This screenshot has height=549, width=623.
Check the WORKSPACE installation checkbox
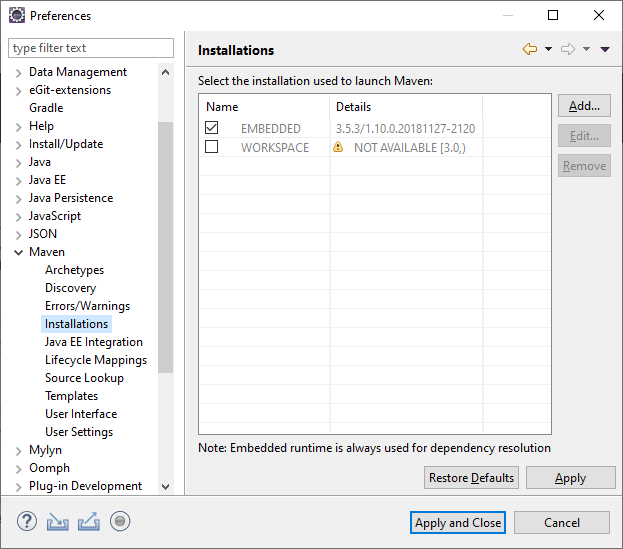click(211, 147)
